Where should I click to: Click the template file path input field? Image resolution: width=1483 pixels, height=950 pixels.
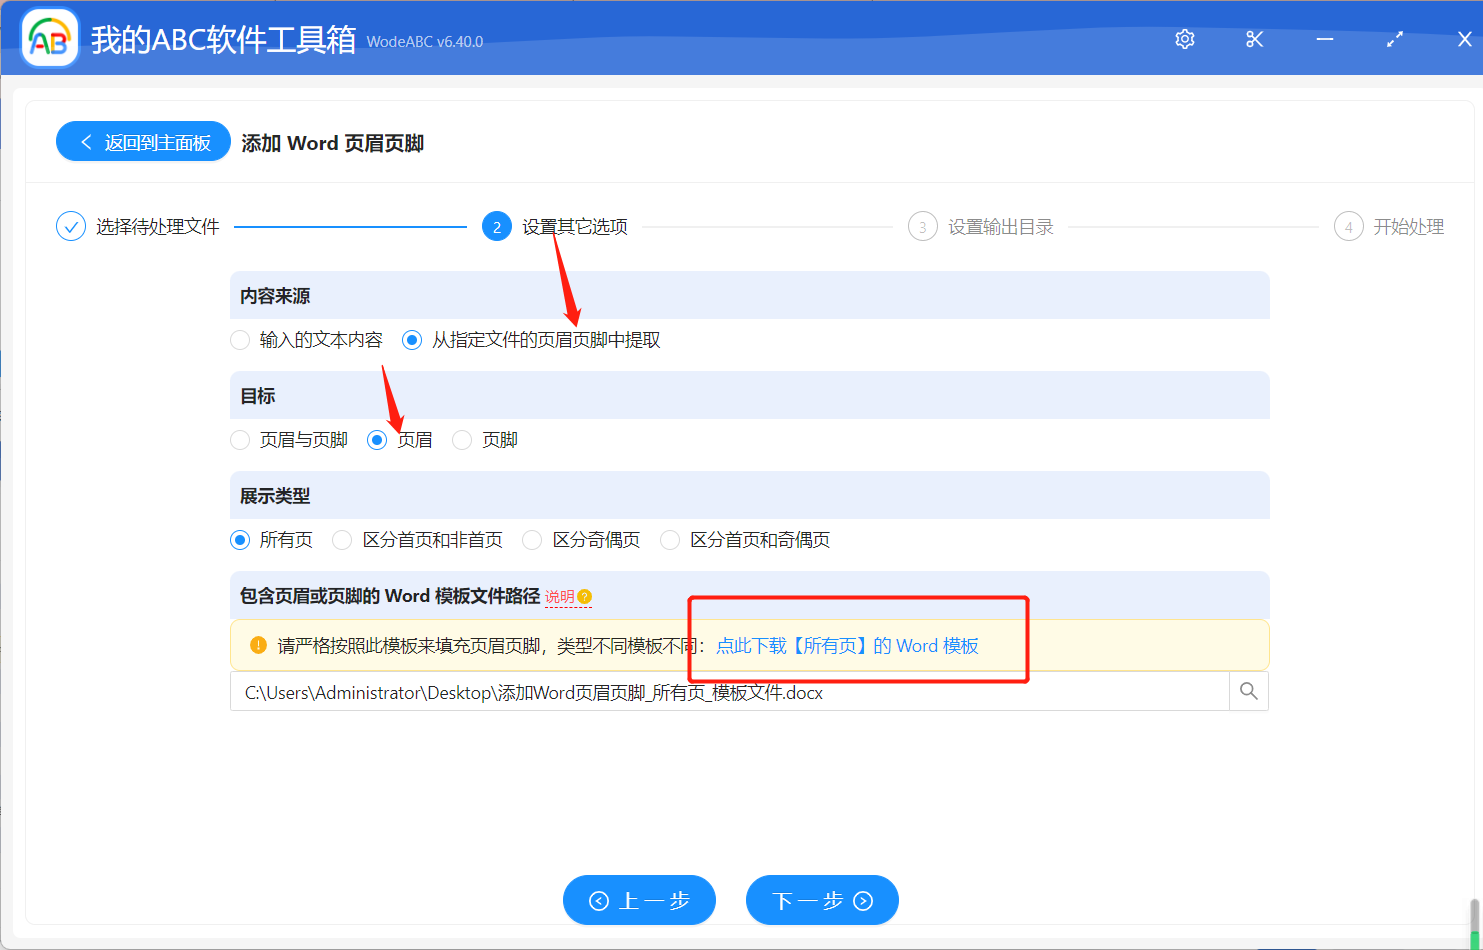click(x=700, y=691)
